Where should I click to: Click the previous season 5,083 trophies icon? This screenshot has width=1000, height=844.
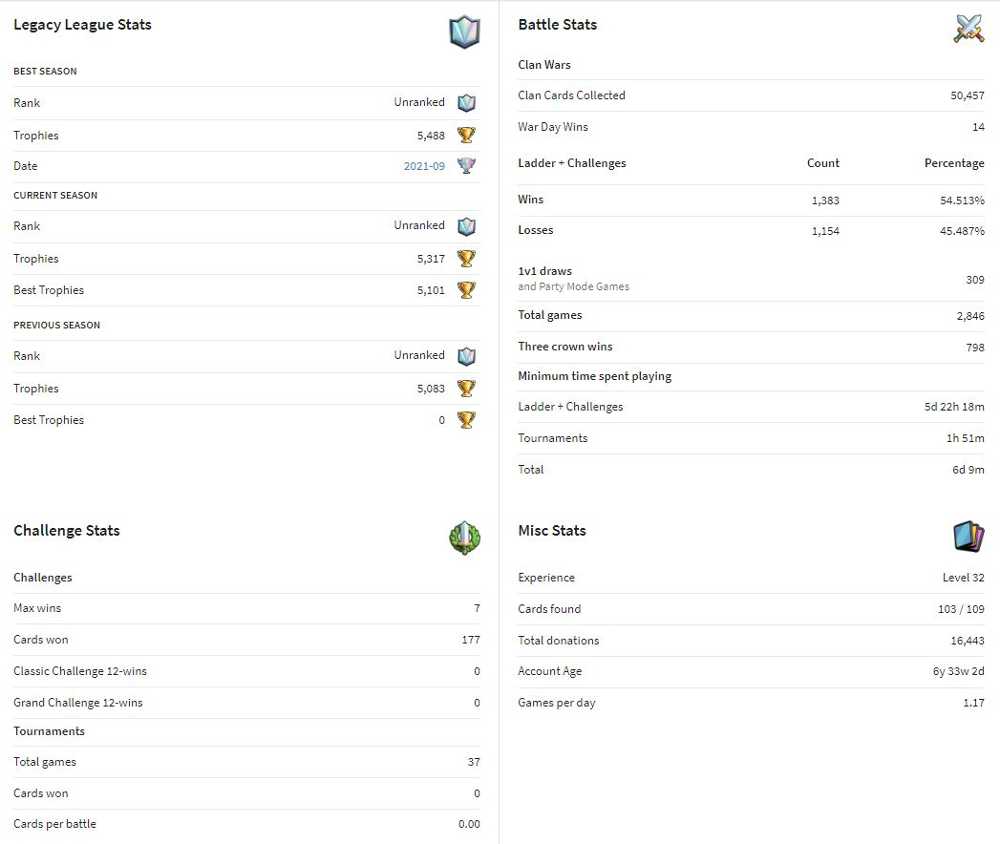466,389
